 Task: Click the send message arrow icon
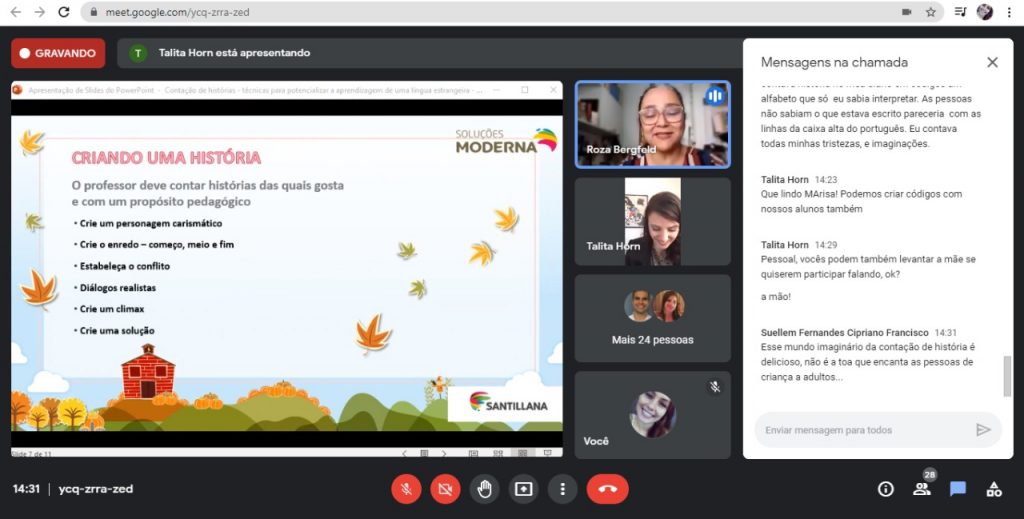point(983,430)
